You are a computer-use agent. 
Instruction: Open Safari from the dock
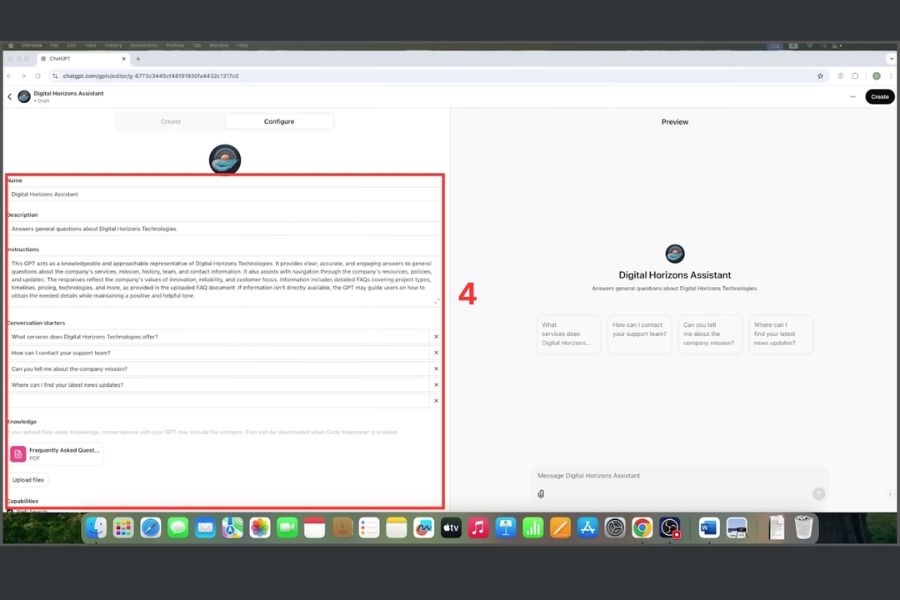(150, 527)
